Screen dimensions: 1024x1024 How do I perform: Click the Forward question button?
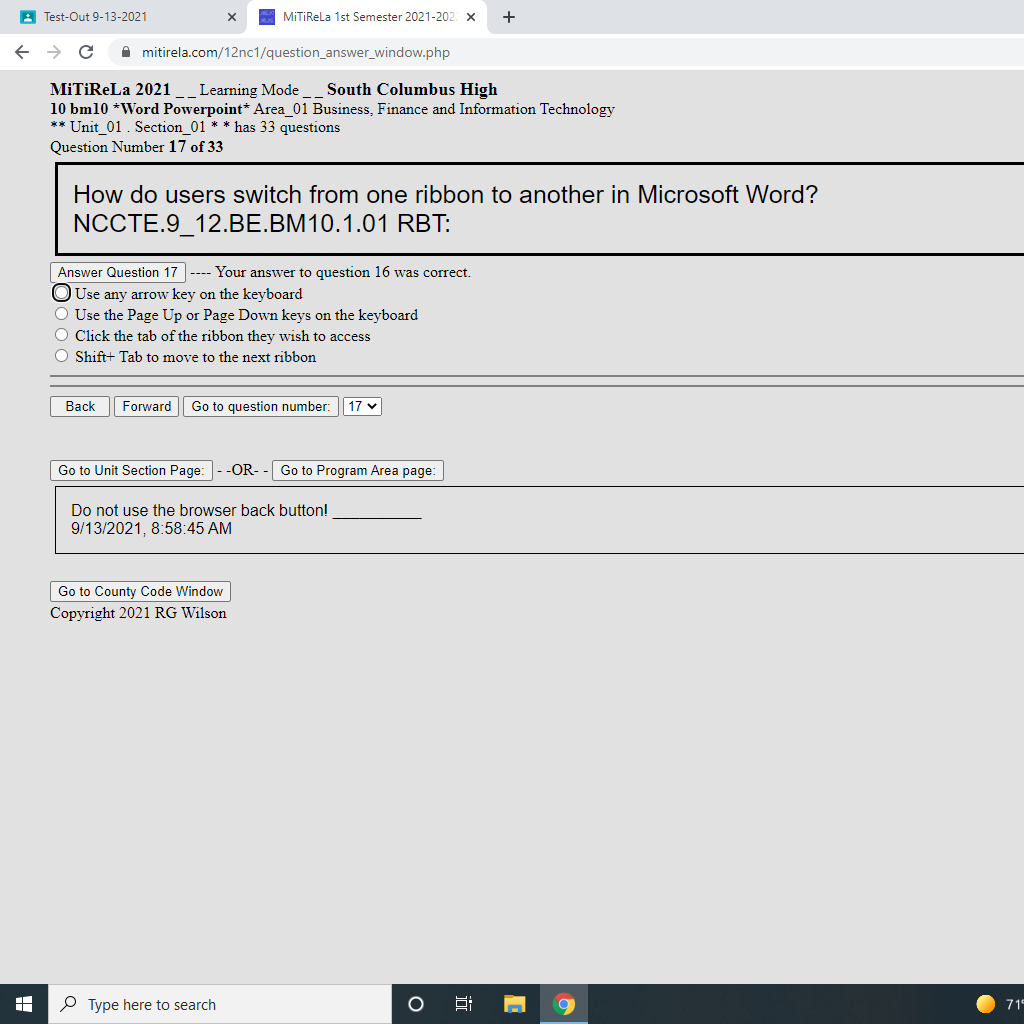tap(146, 406)
